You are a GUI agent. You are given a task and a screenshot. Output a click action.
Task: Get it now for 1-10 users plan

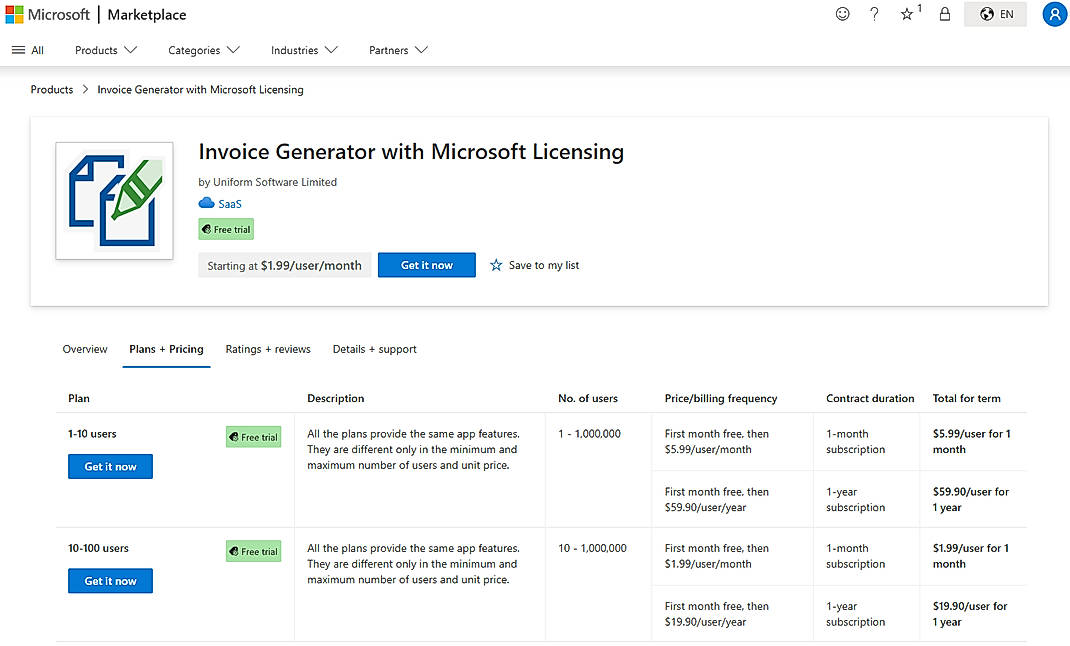[x=111, y=467]
